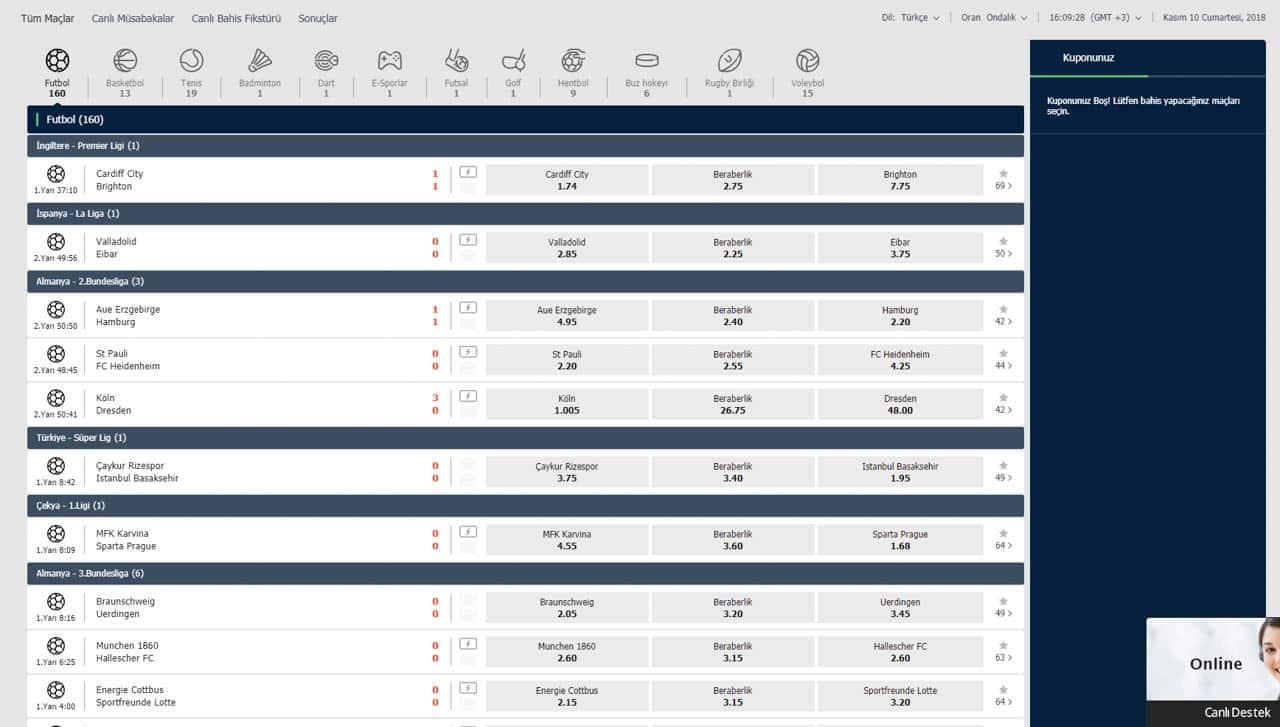Viewport: 1280px width, 727px height.
Task: Select the Tenis sport icon
Action: (x=191, y=62)
